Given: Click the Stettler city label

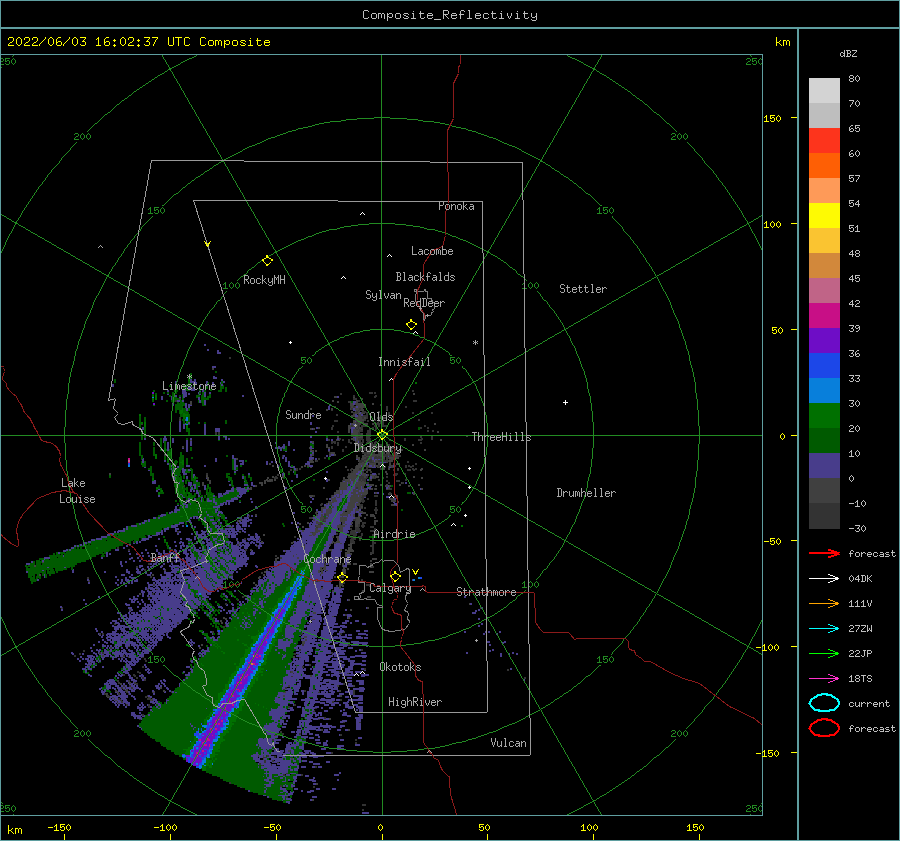Looking at the screenshot, I should click(583, 289).
